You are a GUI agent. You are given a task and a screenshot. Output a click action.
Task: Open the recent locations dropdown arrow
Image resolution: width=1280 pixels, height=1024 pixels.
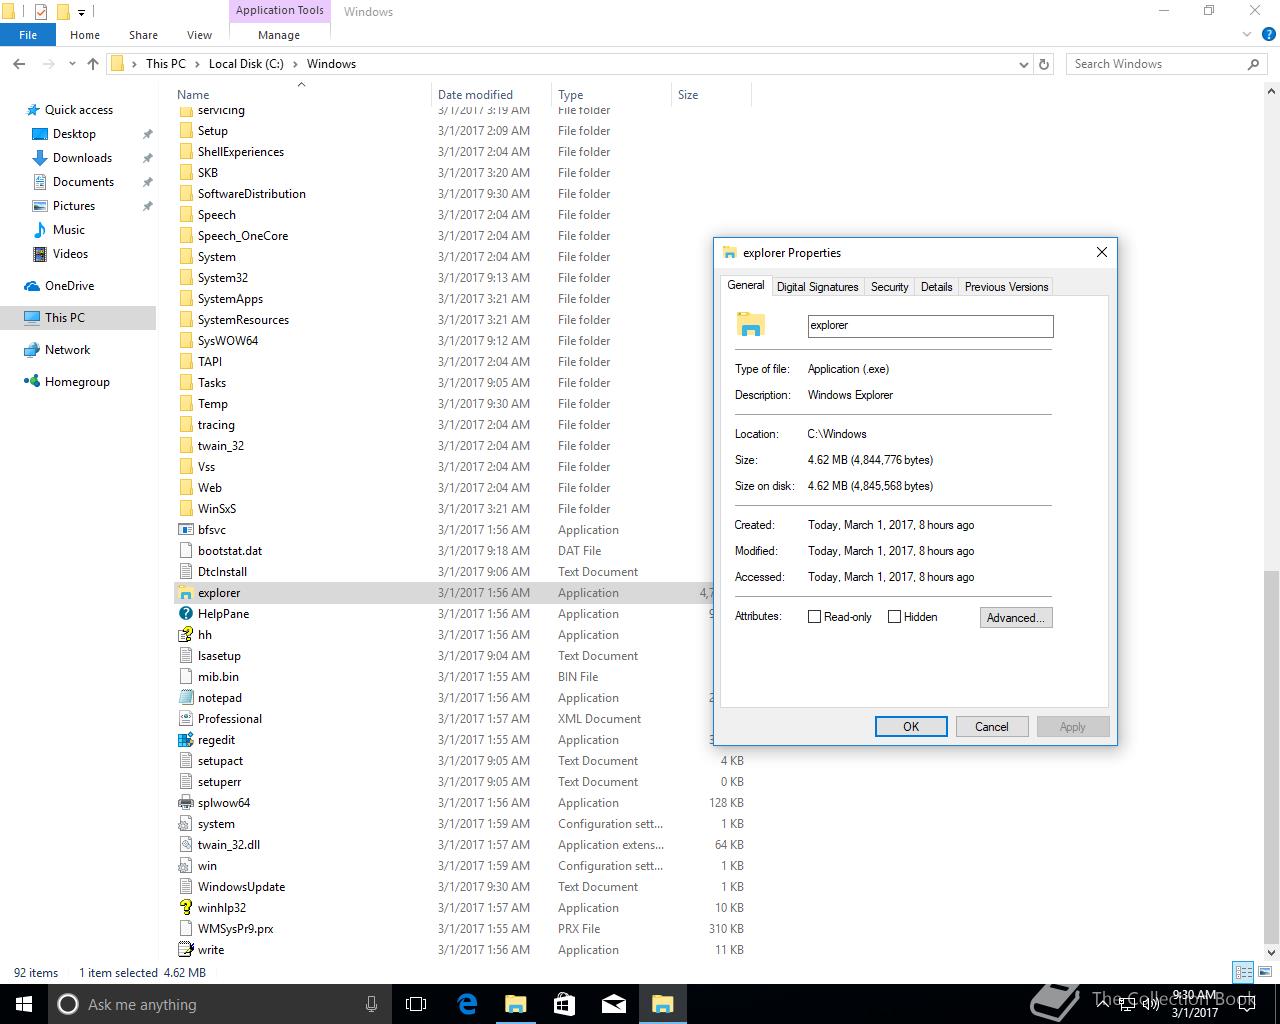coord(72,64)
